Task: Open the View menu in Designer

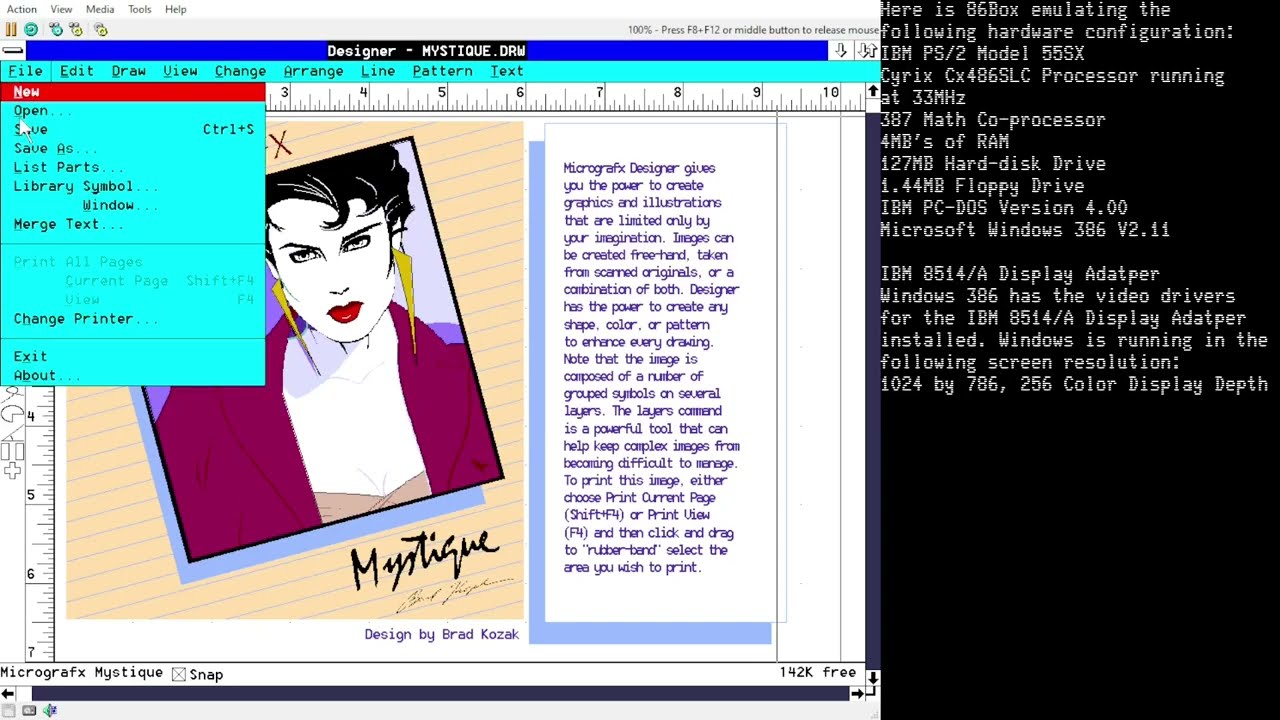Action: [x=180, y=71]
